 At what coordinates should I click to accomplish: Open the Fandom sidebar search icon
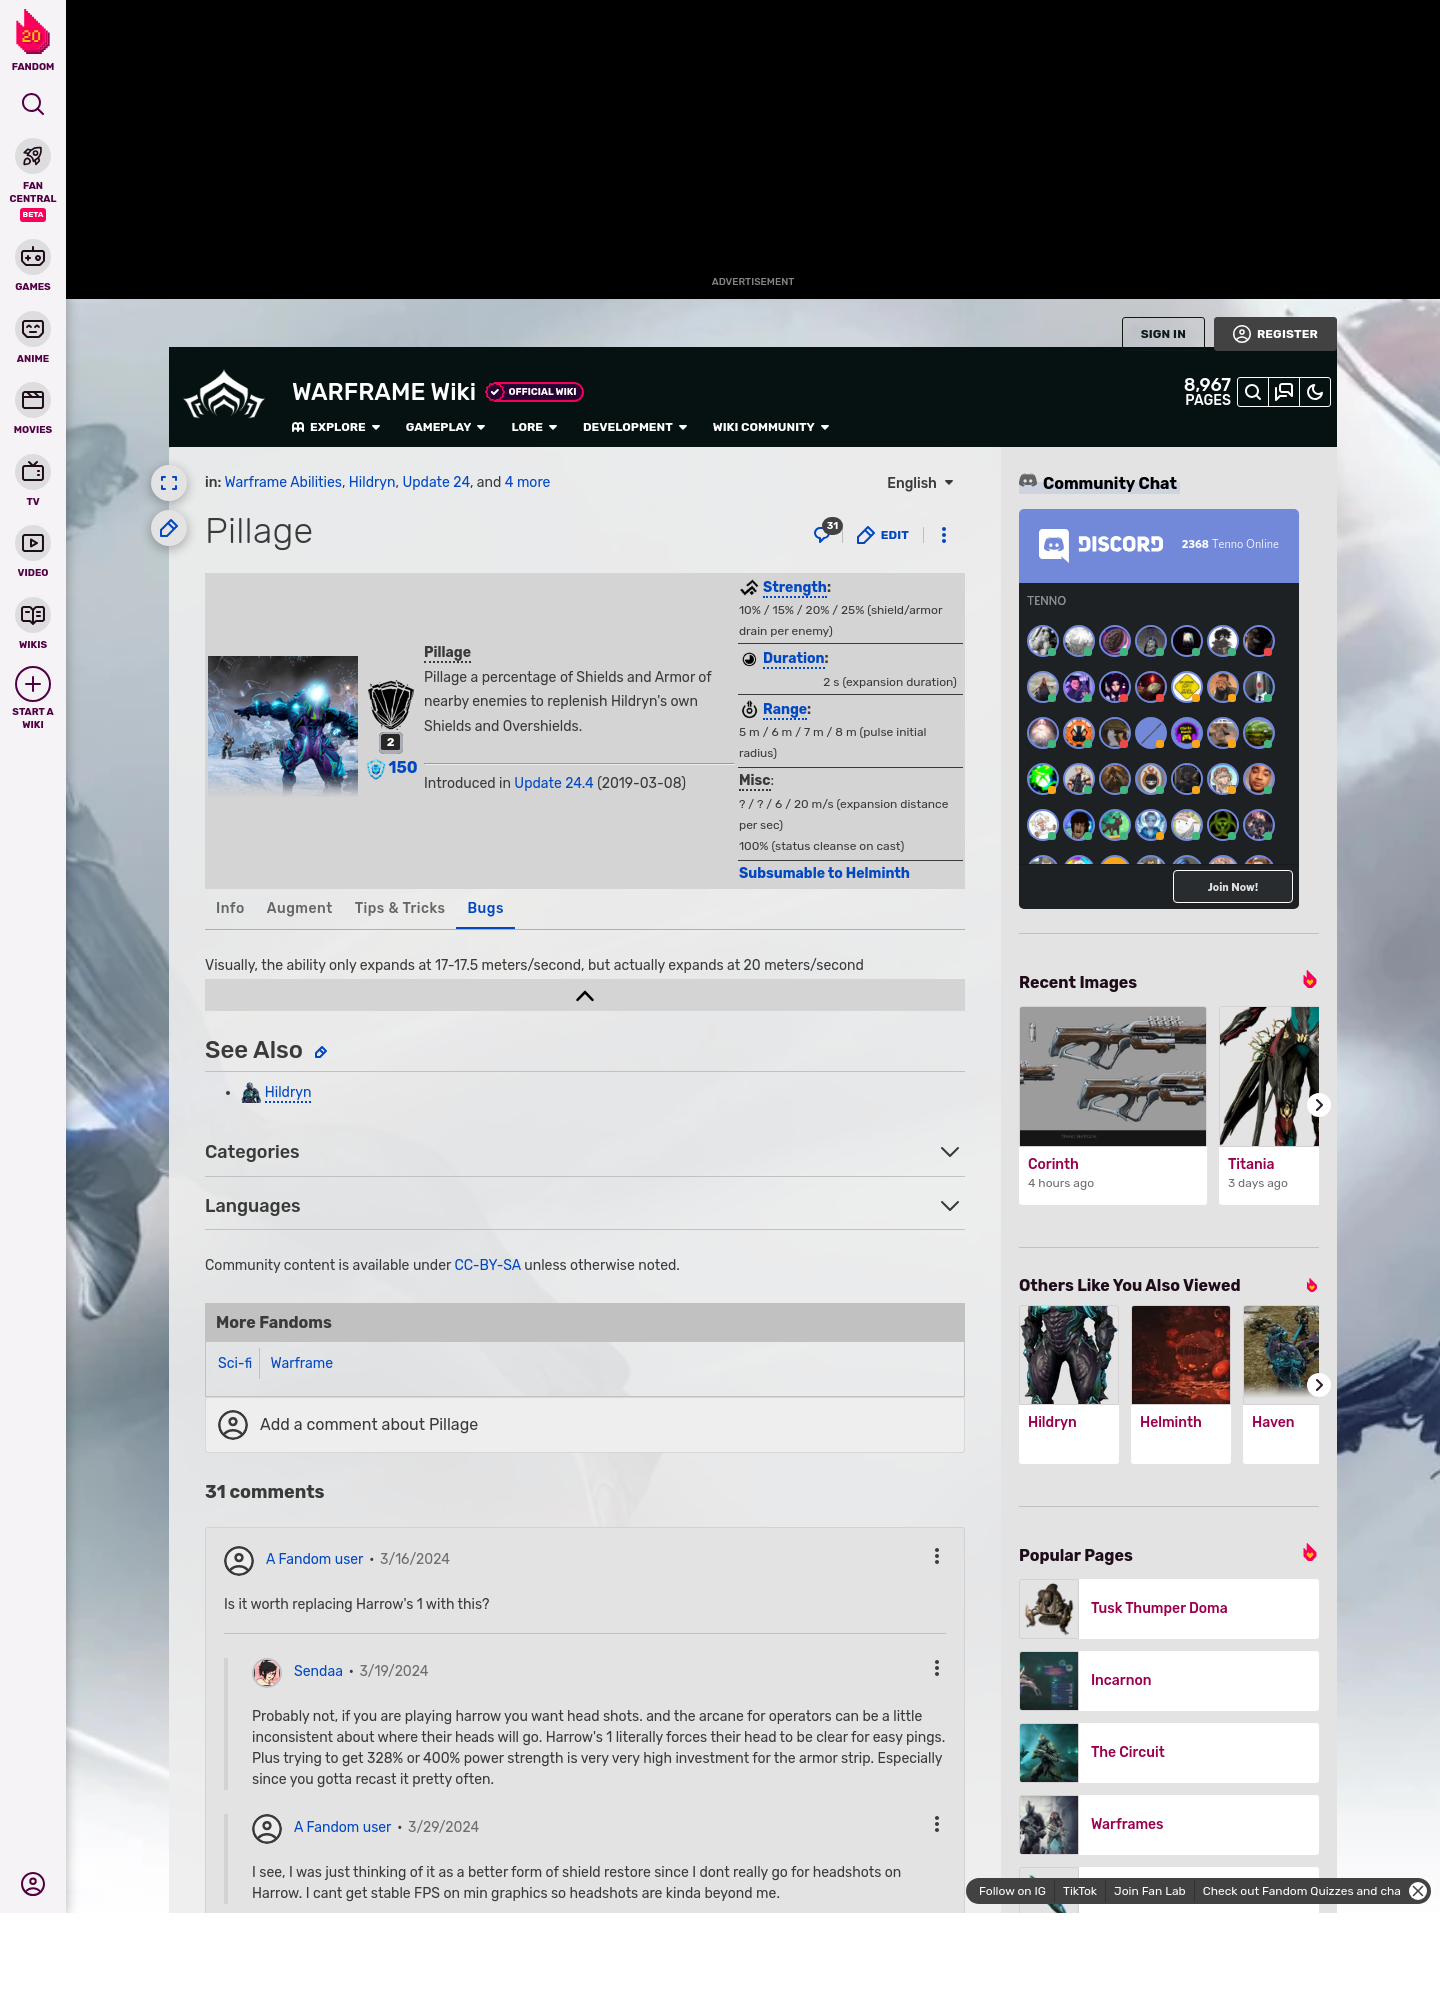33,104
